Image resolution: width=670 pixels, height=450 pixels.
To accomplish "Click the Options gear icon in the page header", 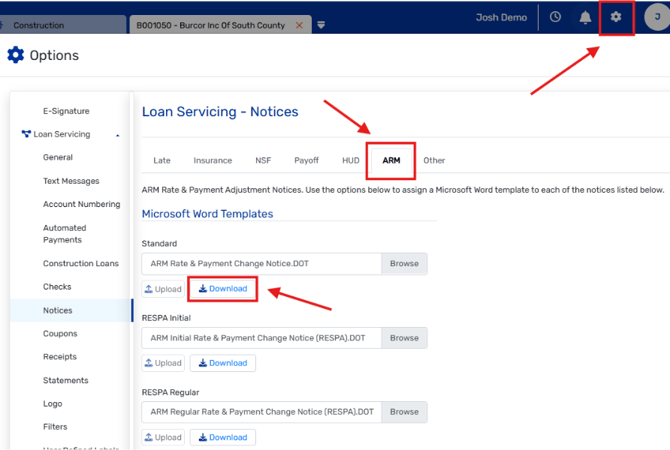I will pyautogui.click(x=16, y=55).
